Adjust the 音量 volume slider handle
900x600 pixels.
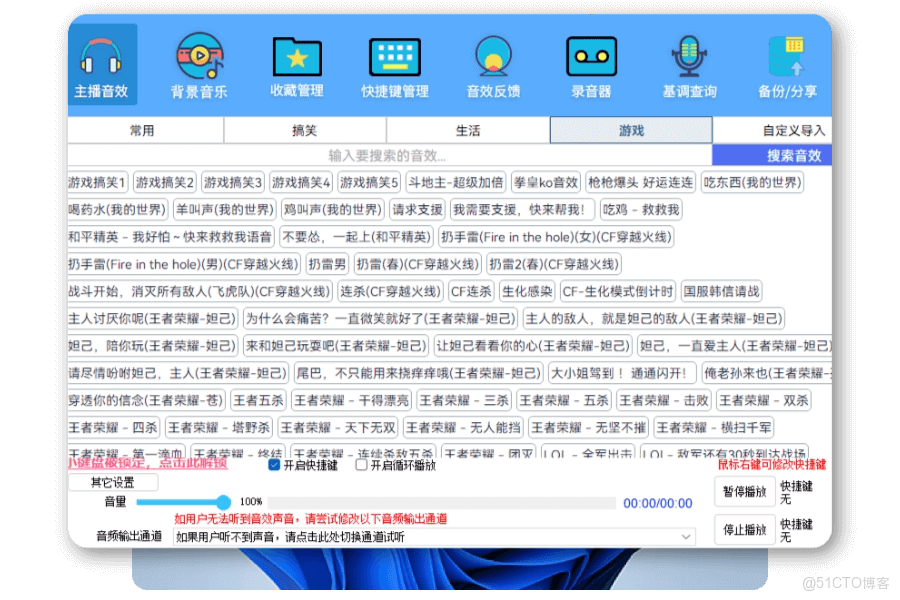click(x=223, y=502)
